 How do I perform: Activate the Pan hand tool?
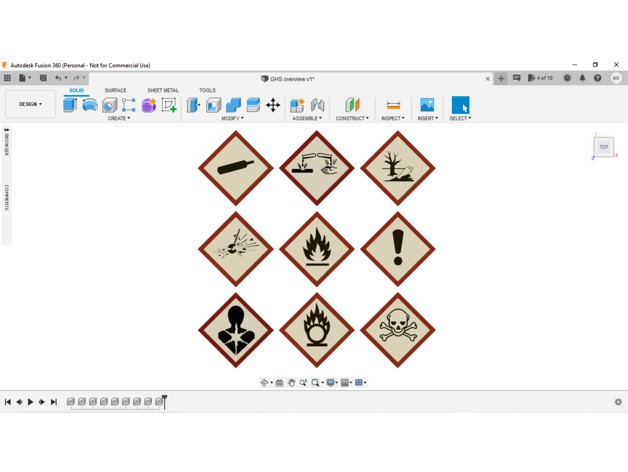point(291,383)
